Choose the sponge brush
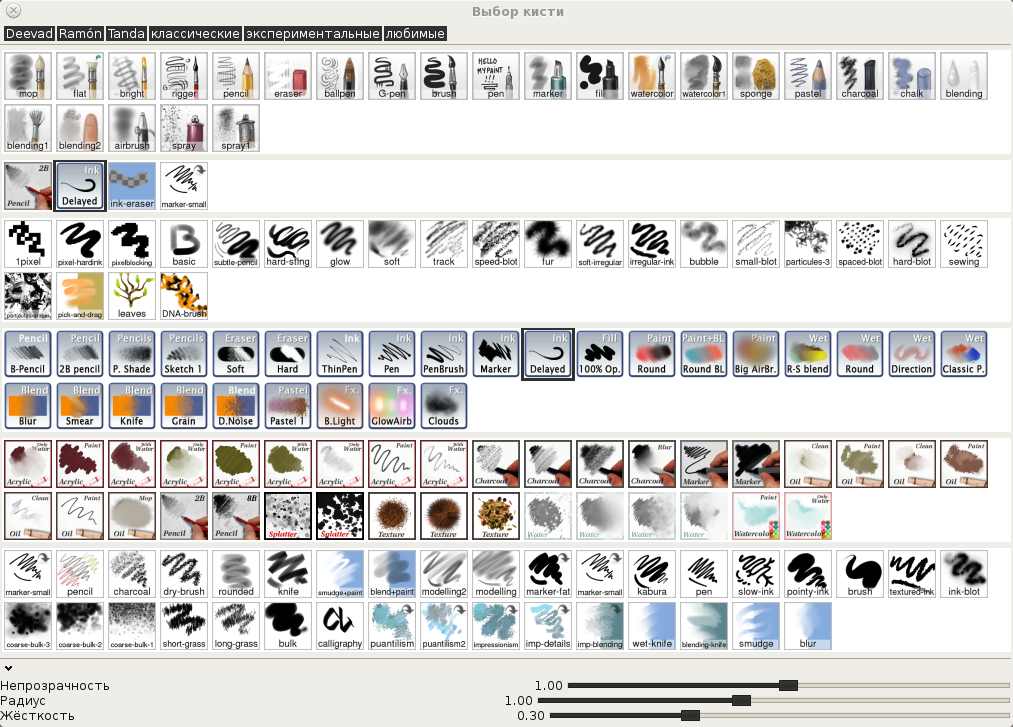Image resolution: width=1013 pixels, height=727 pixels. [756, 76]
